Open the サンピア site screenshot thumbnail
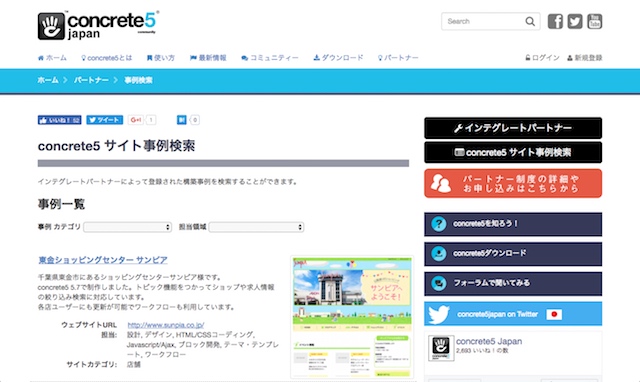Viewport: 640px width, 382px height. (352, 317)
